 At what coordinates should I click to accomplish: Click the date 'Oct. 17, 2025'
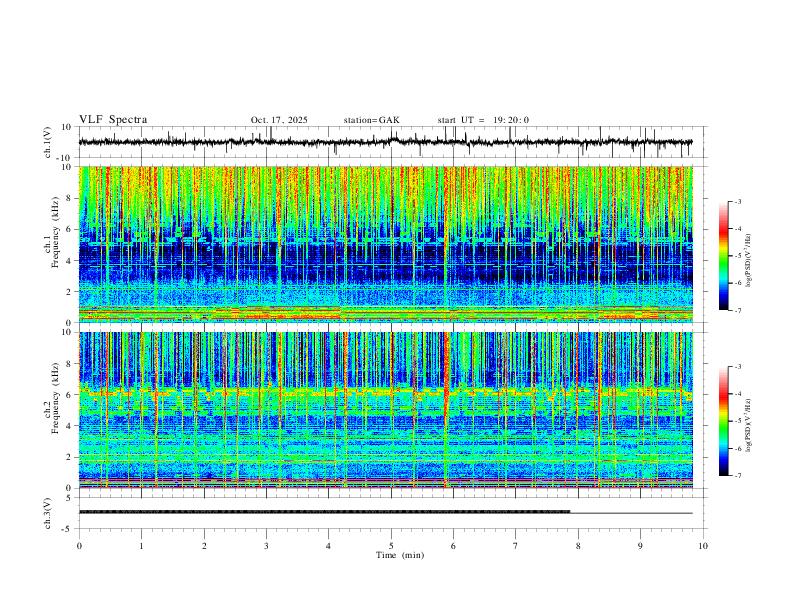pyautogui.click(x=279, y=120)
